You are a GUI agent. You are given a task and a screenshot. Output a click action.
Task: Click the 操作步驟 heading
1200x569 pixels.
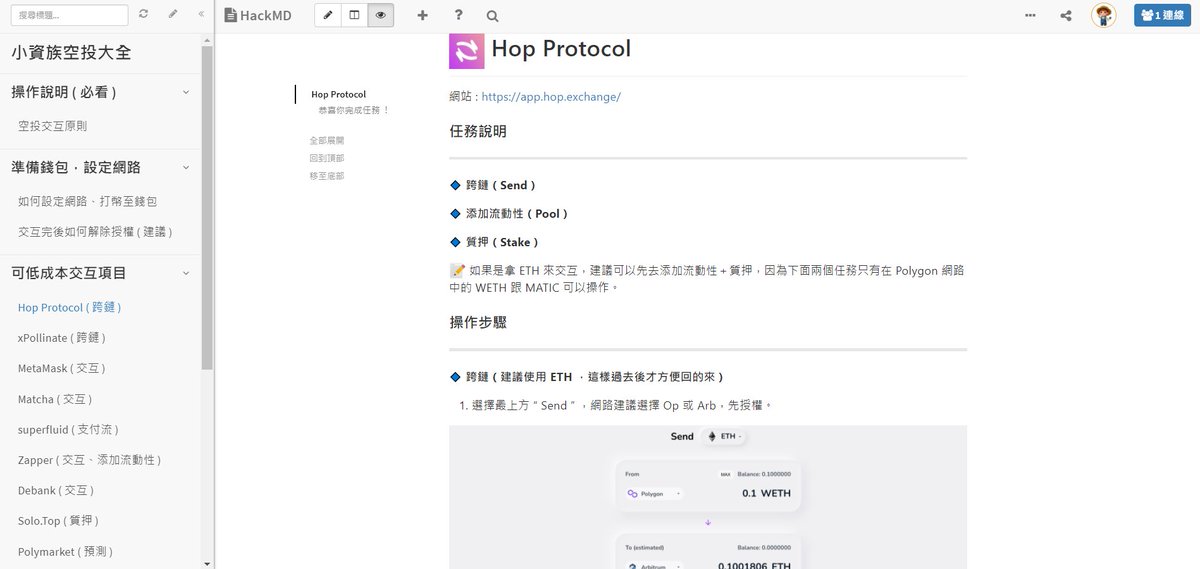[x=478, y=323]
